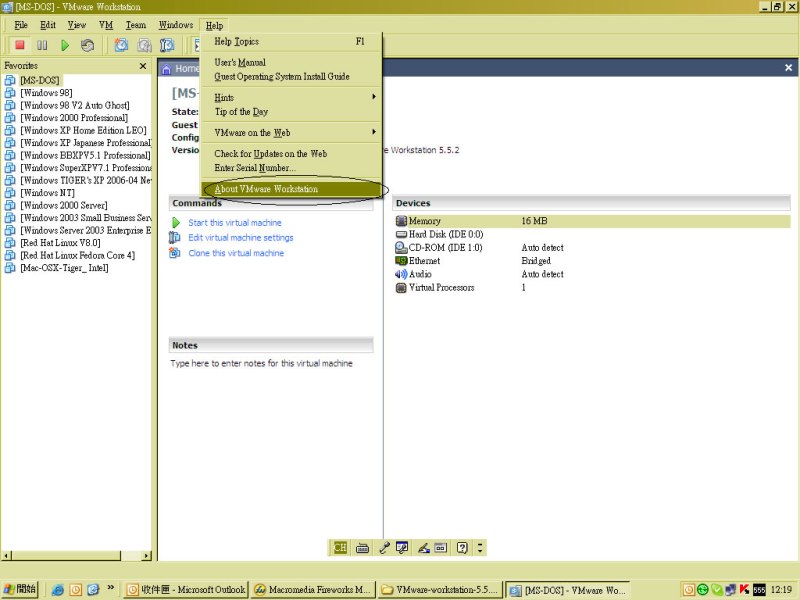
Task: Select [Windows NT] in Favorites
Action: tap(47, 193)
